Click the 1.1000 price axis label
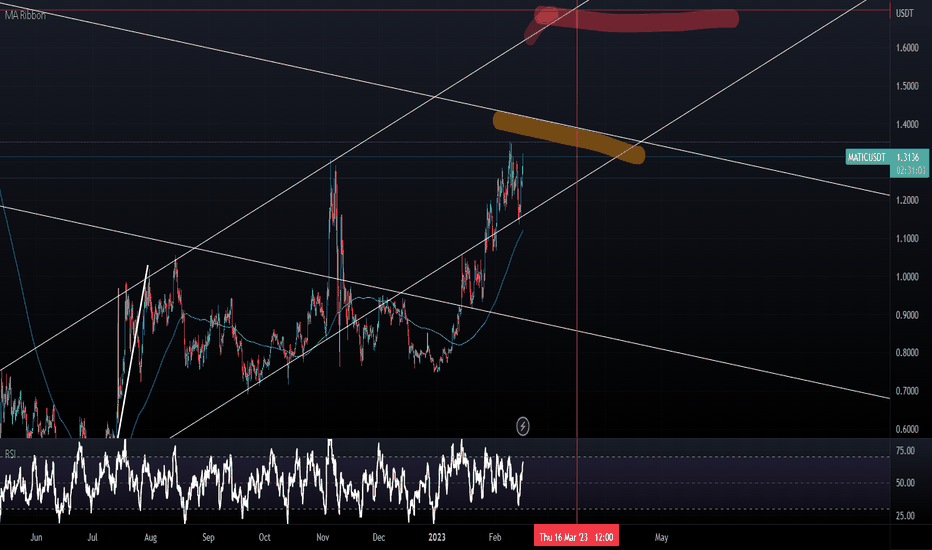The width and height of the screenshot is (932, 550). point(908,238)
